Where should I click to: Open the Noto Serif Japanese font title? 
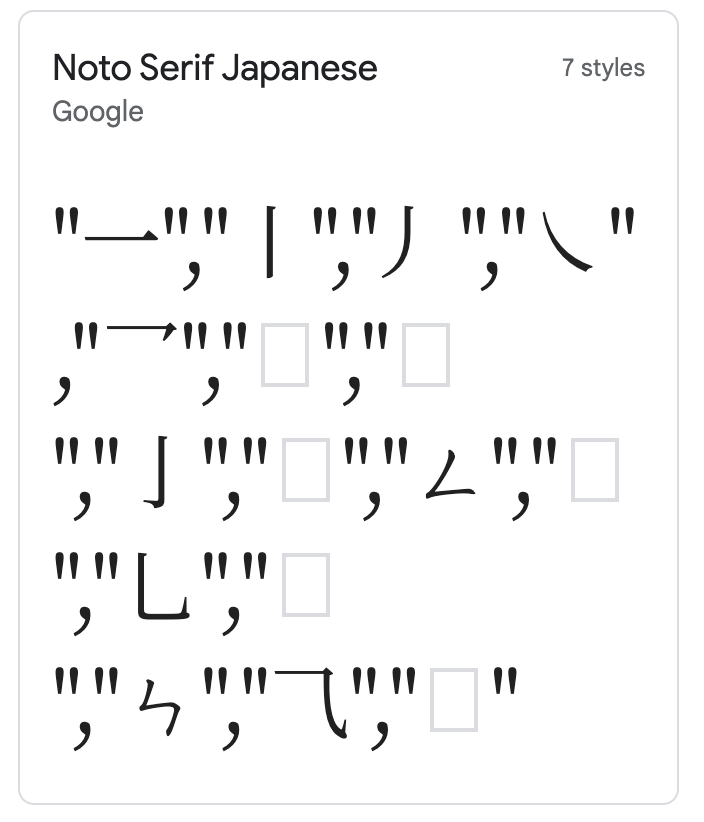tap(215, 68)
